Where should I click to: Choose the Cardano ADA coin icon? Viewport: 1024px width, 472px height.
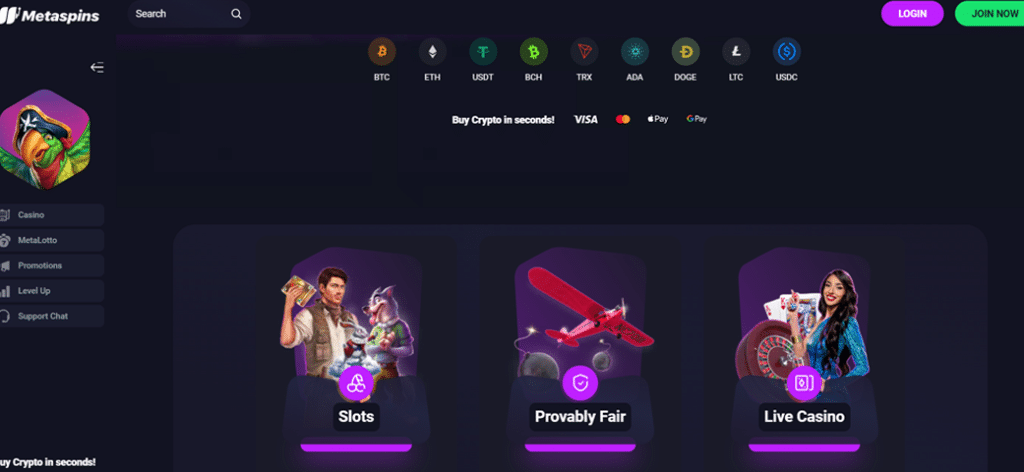635,52
